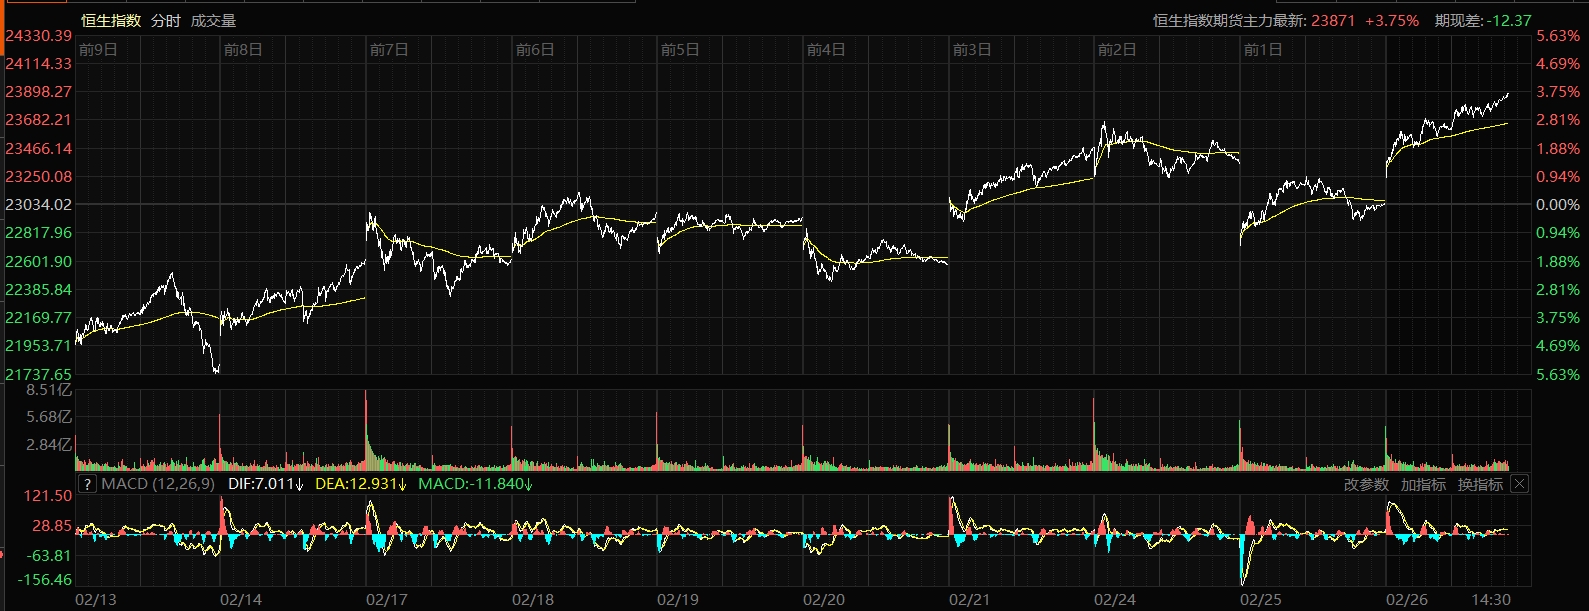Click the 21737.65 price axis label
Viewport: 1589px width, 611px height.
click(x=39, y=374)
